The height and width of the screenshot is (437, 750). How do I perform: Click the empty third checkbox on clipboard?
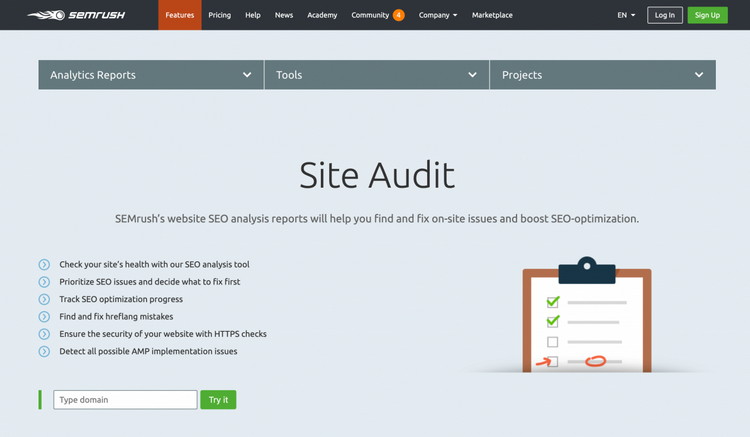551,342
